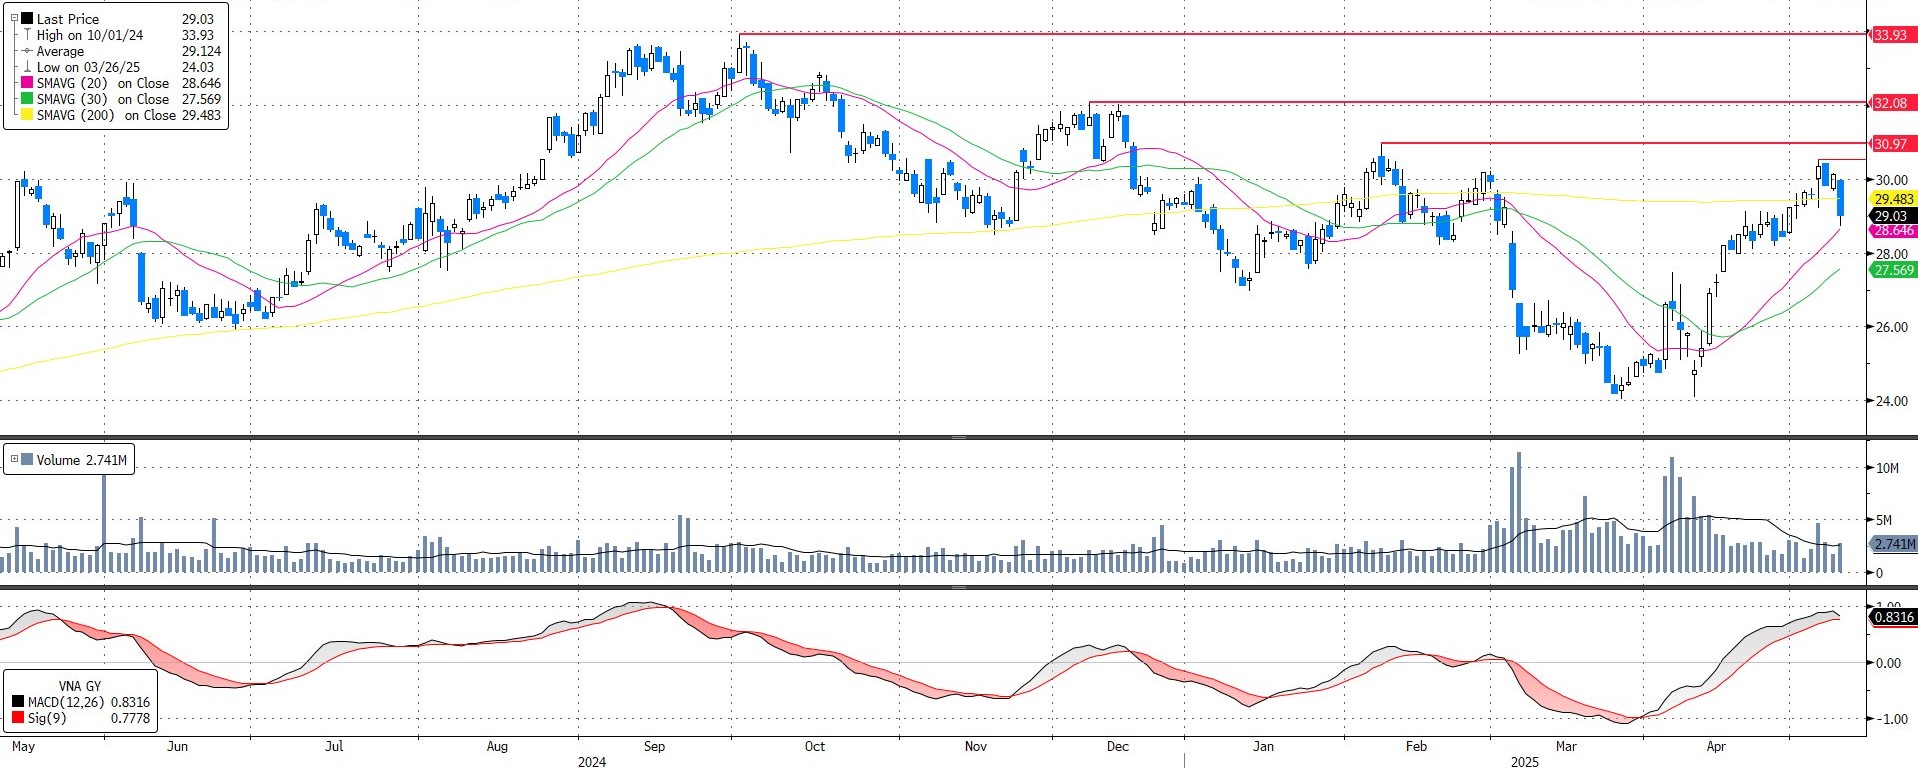Click the 'Last Price' legend label
This screenshot has width=1918, height=768.
coord(68,19)
